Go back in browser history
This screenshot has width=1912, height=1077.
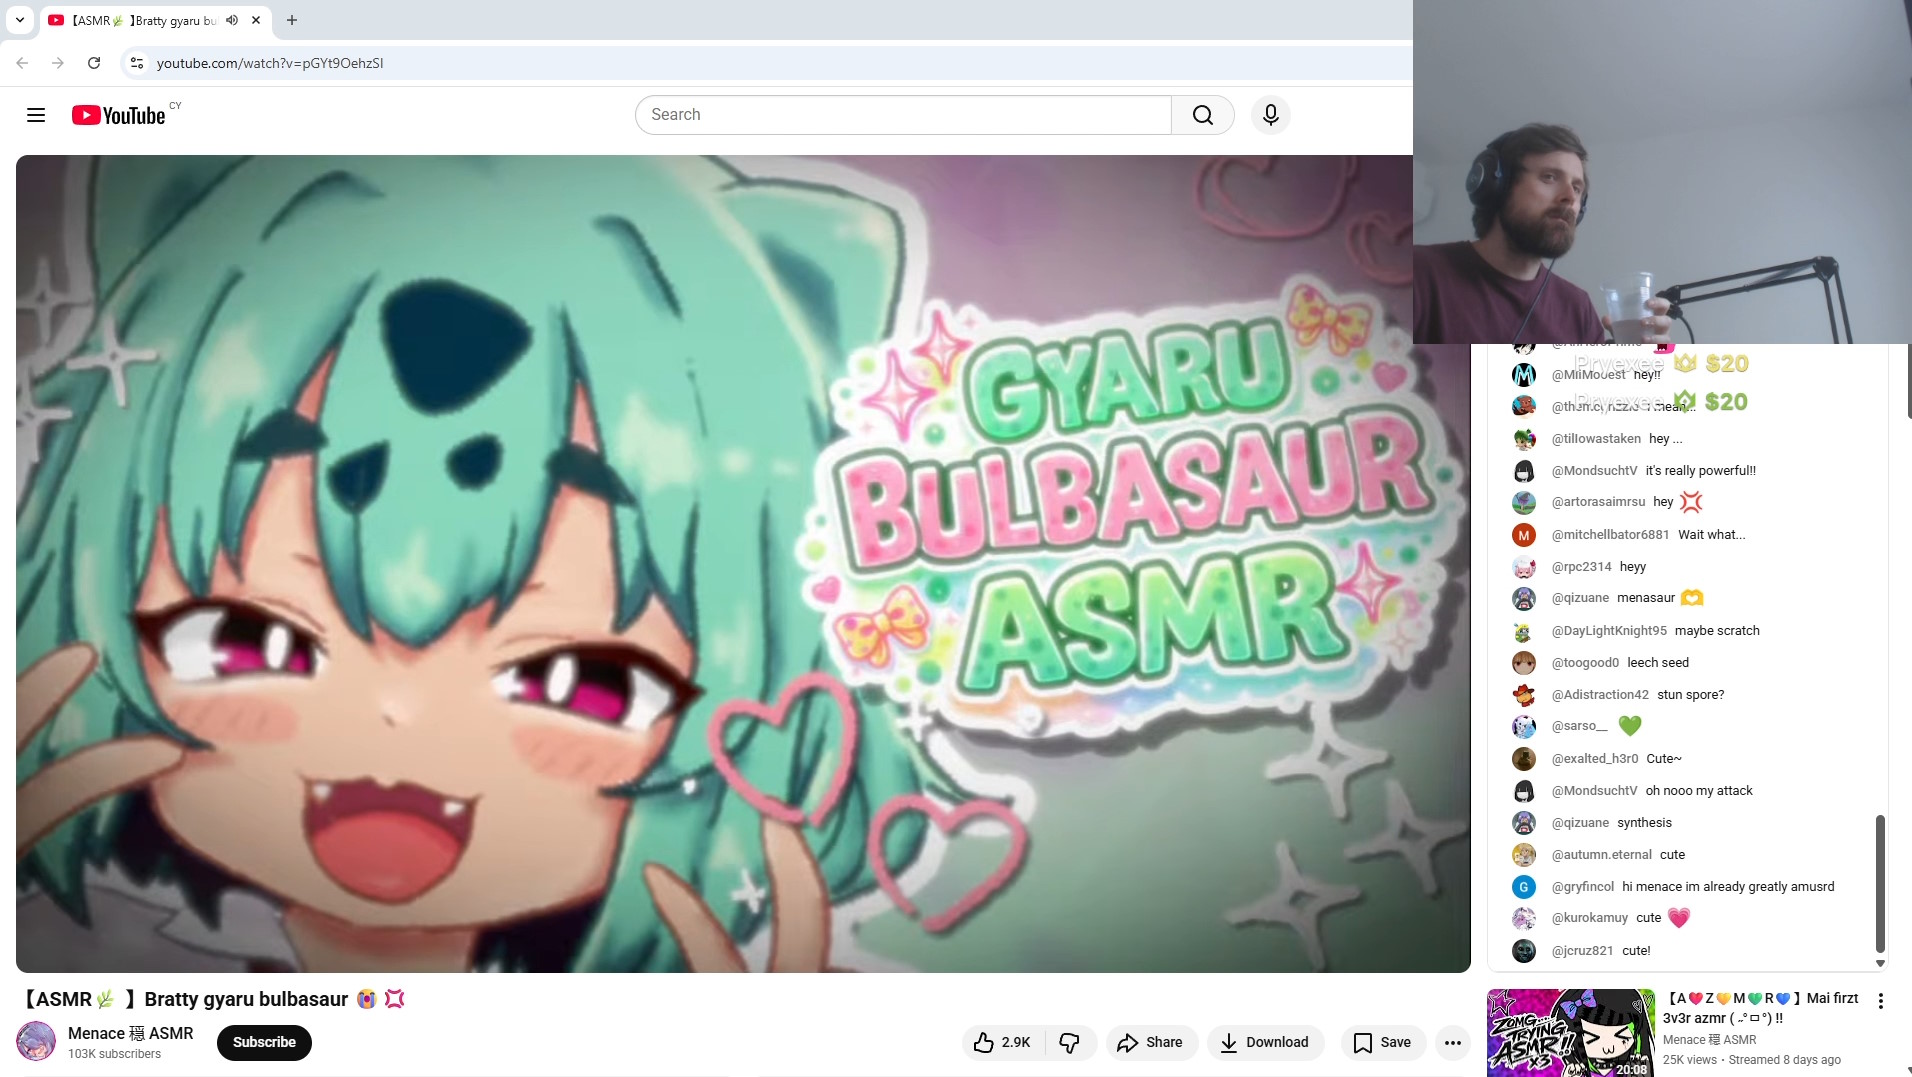pos(22,63)
